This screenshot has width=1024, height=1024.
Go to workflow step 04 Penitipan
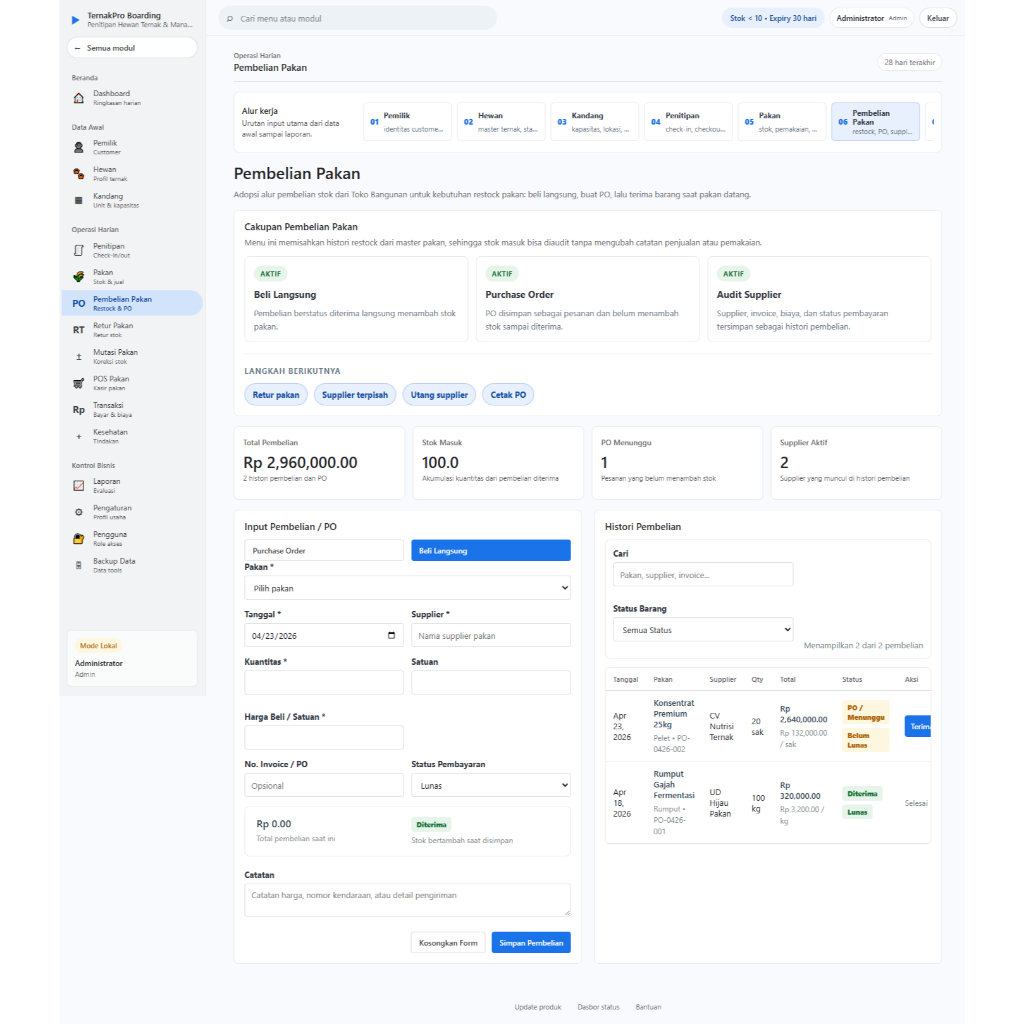[689, 121]
